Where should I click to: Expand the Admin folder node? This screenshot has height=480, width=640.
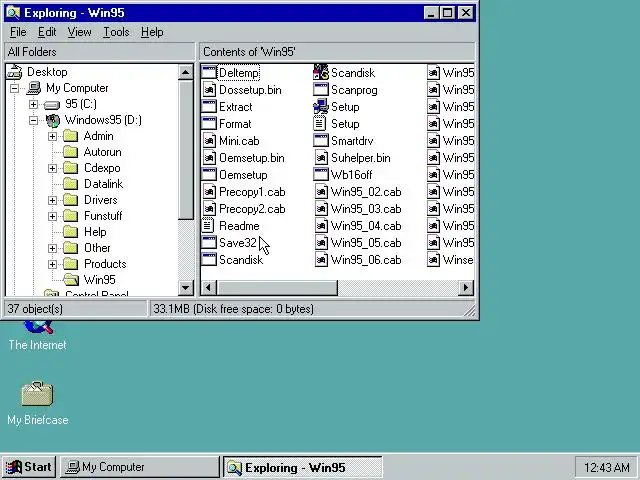(52, 136)
